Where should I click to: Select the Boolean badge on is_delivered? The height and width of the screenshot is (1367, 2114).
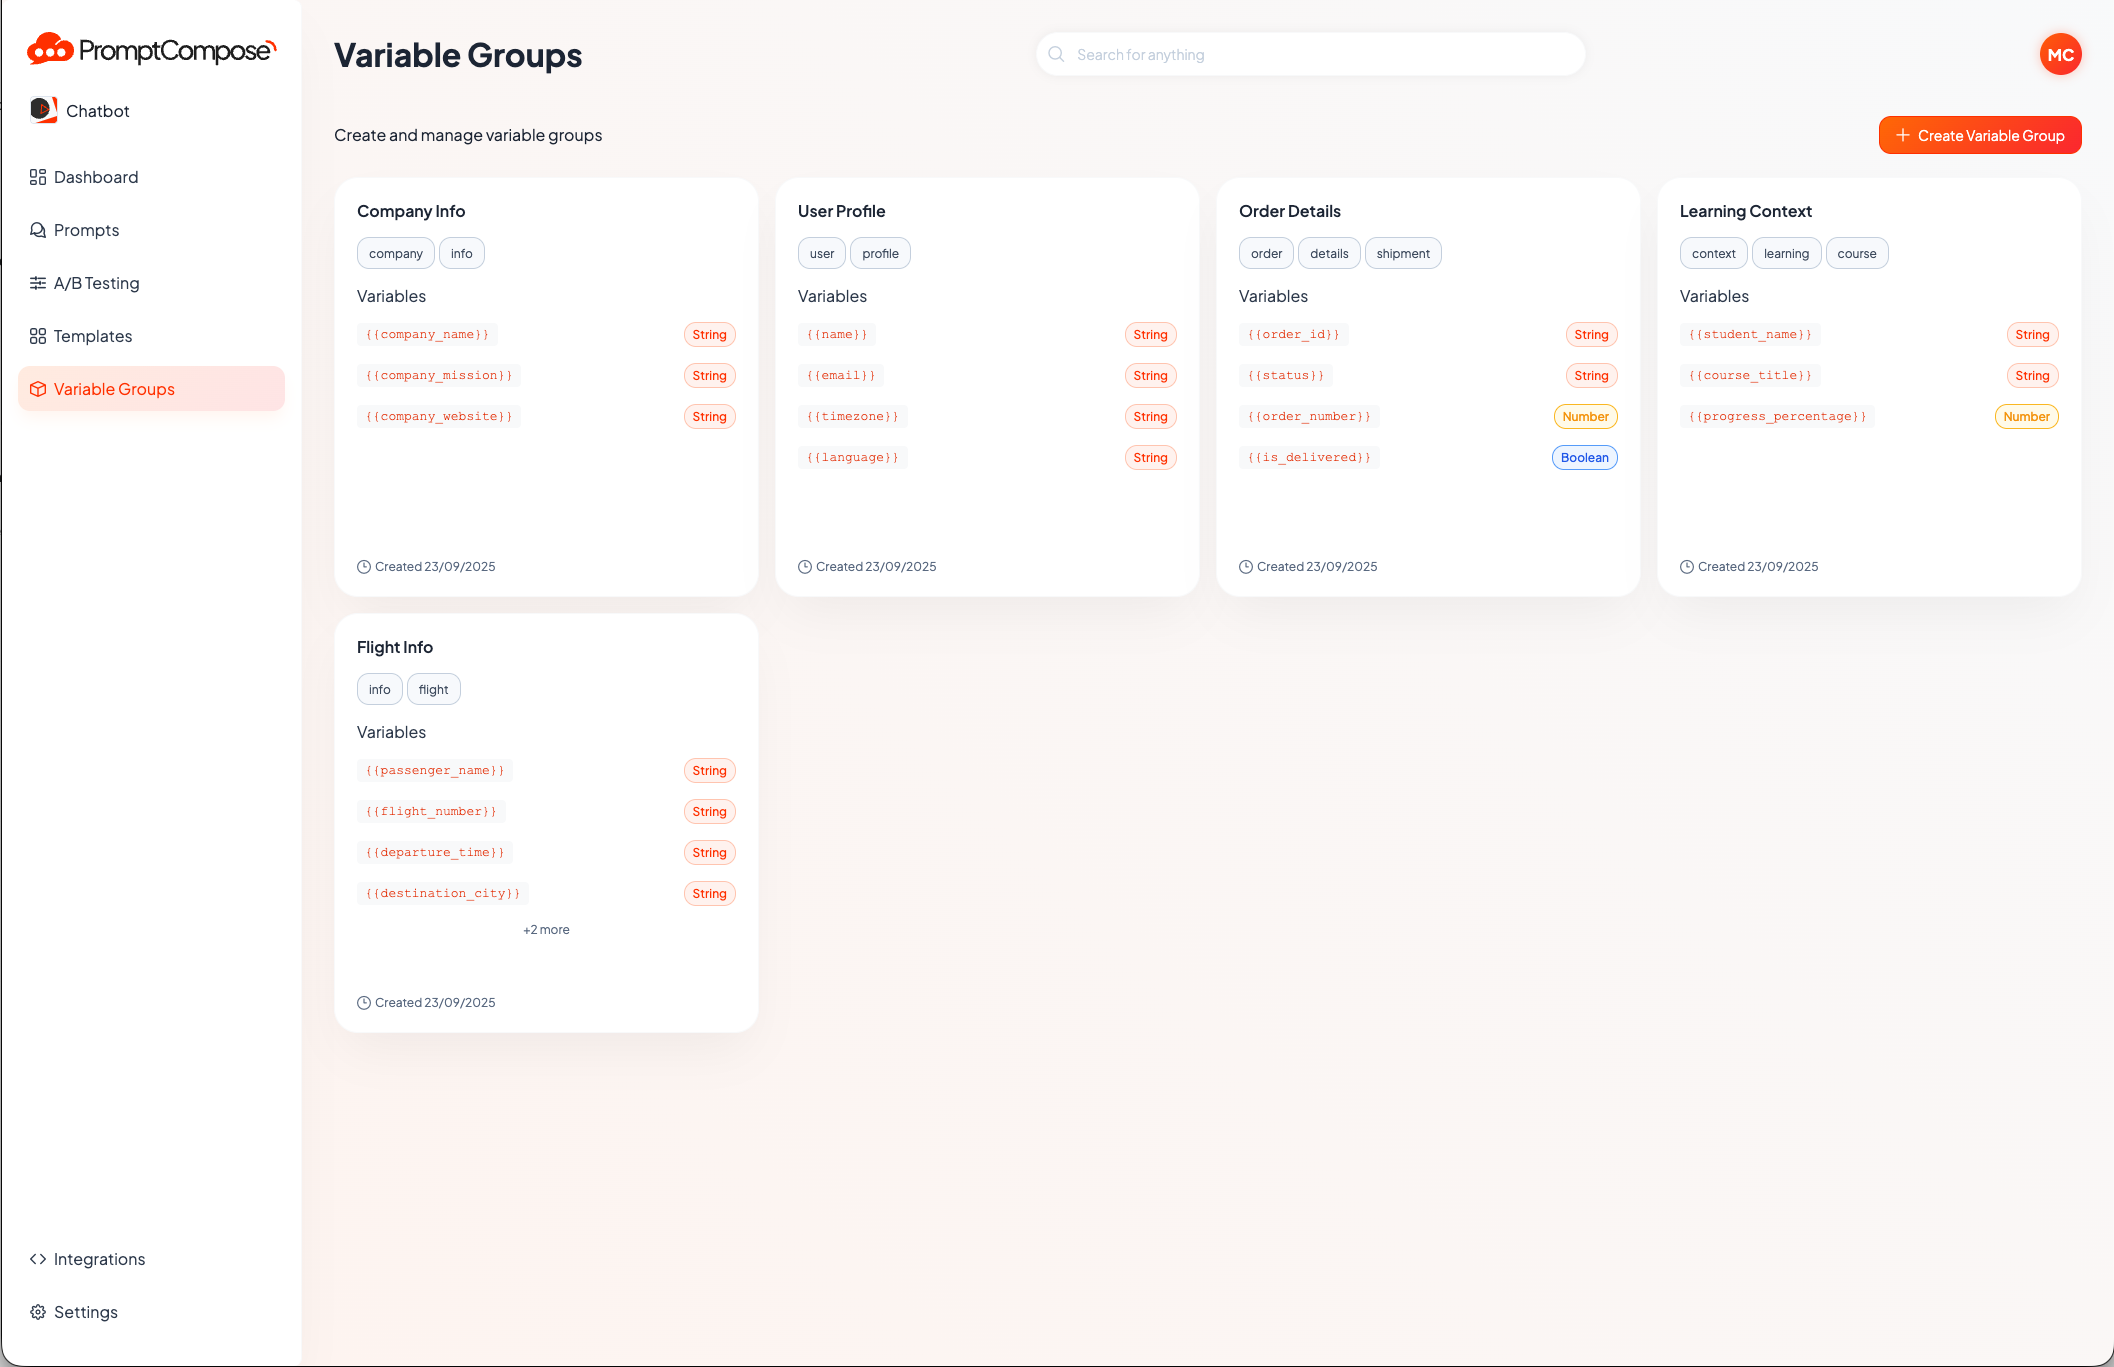click(1584, 457)
